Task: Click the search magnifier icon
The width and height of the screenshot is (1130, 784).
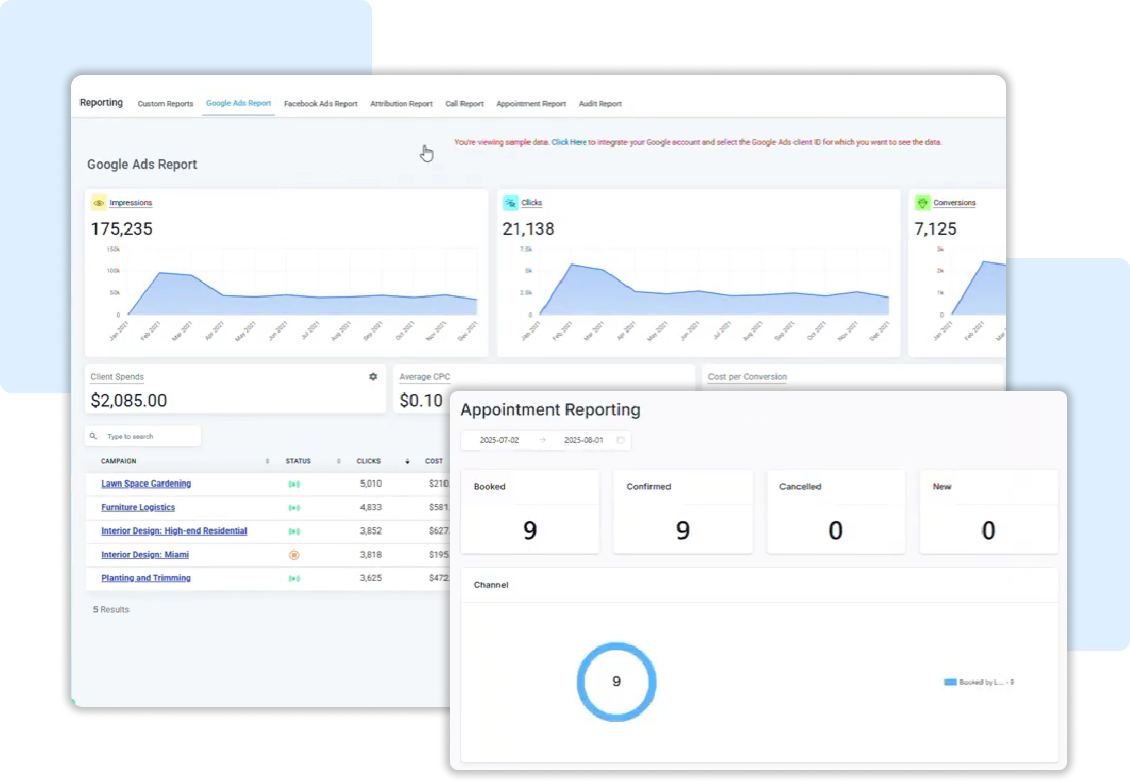Action: point(94,437)
